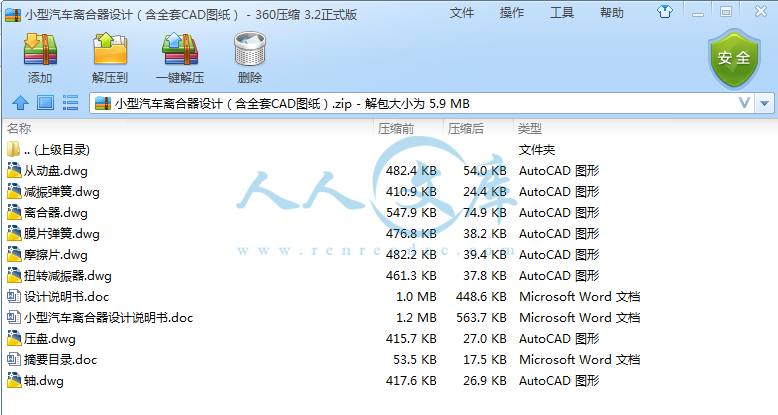This screenshot has width=778, height=415.
Task: Switch to the detail list view button
Action: [70, 103]
